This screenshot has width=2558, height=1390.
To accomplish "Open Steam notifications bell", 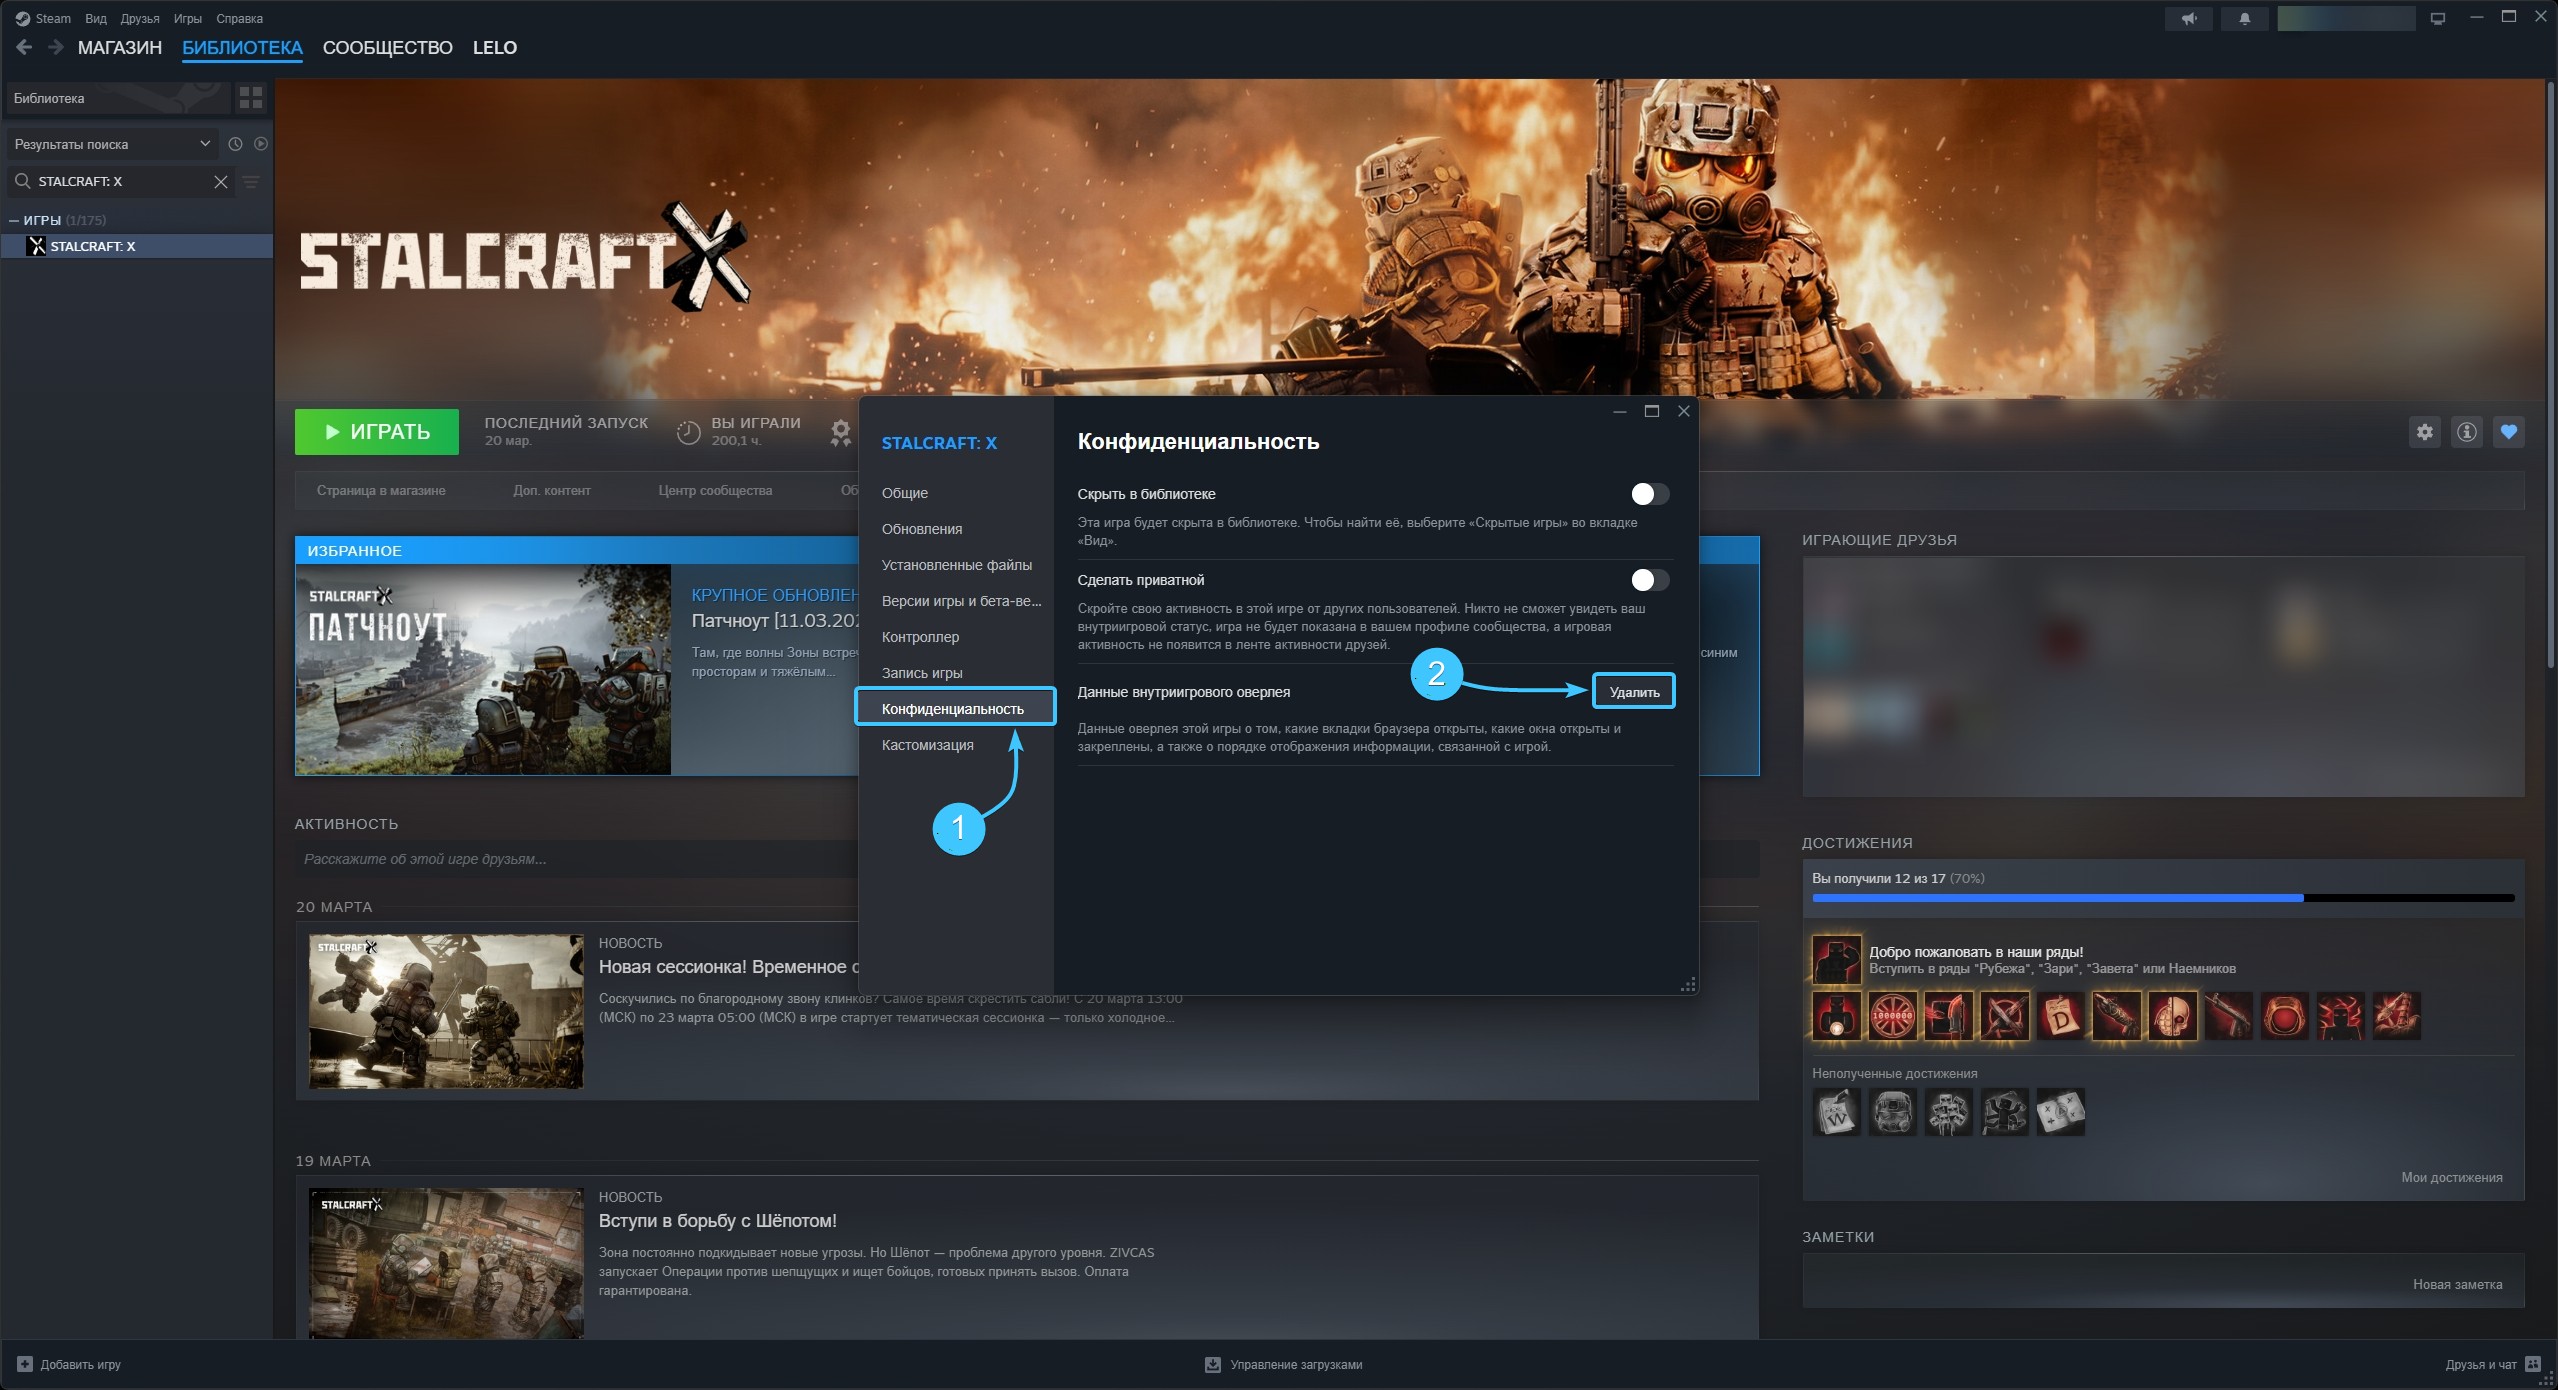I will (x=2244, y=19).
